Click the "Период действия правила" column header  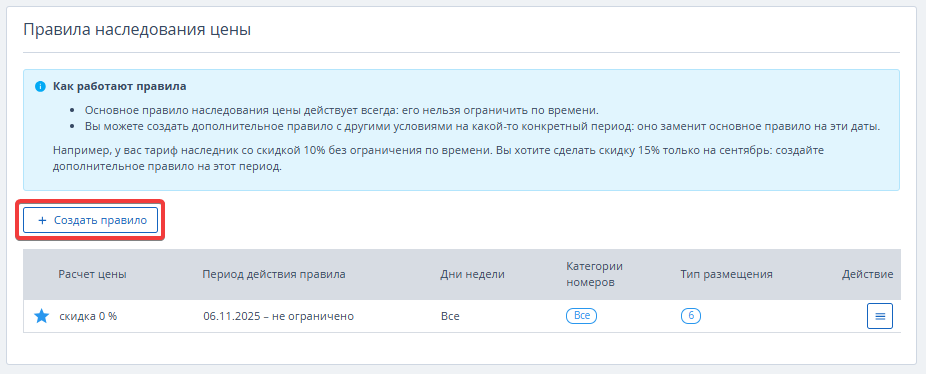pyautogui.click(x=274, y=274)
